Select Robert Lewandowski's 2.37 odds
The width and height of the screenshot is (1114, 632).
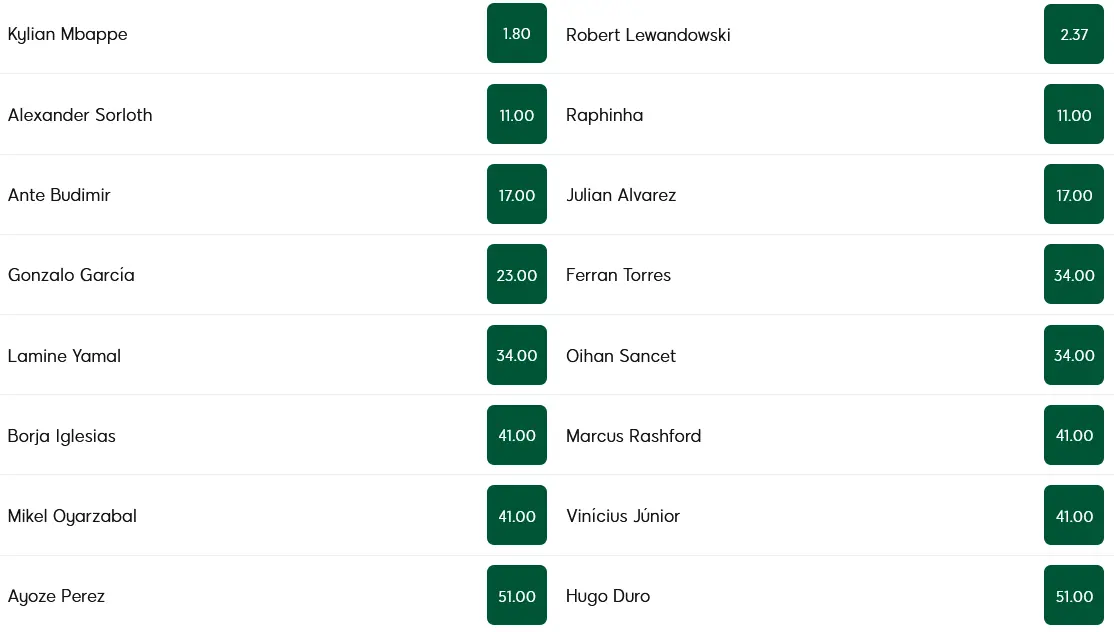(1073, 35)
